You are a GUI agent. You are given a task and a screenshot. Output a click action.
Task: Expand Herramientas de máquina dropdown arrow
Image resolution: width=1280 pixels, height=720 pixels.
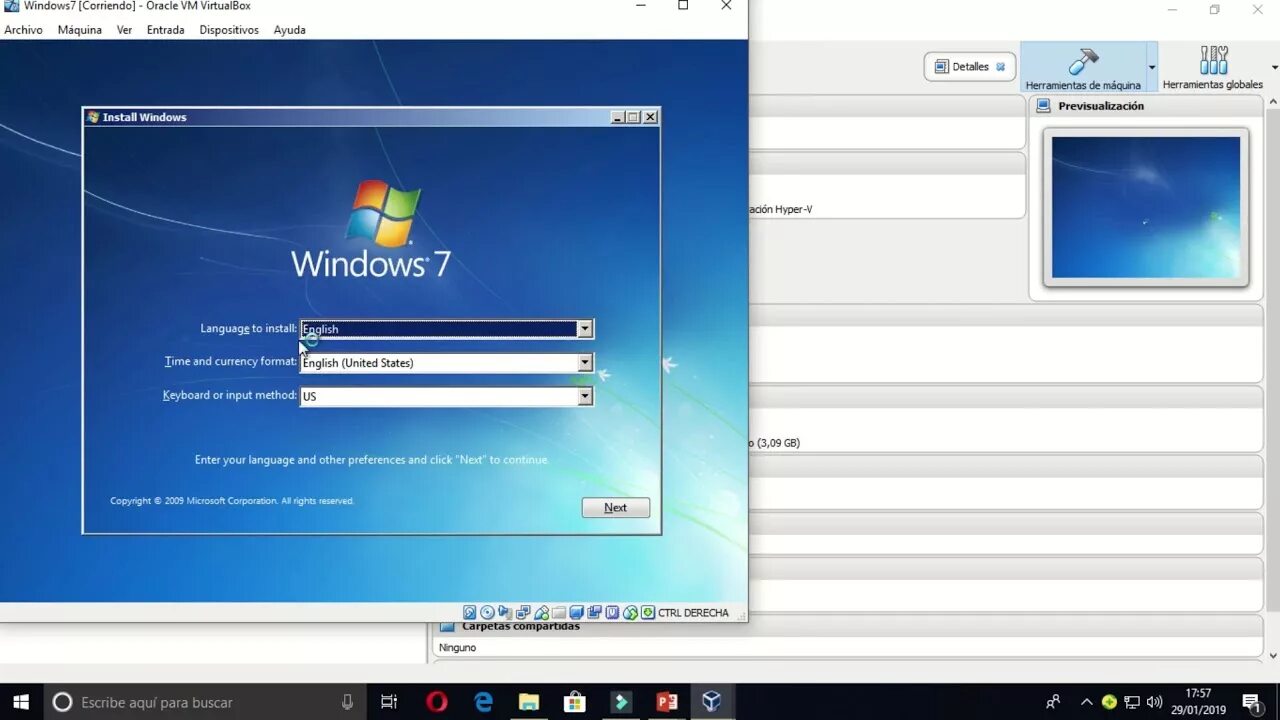tap(1152, 67)
